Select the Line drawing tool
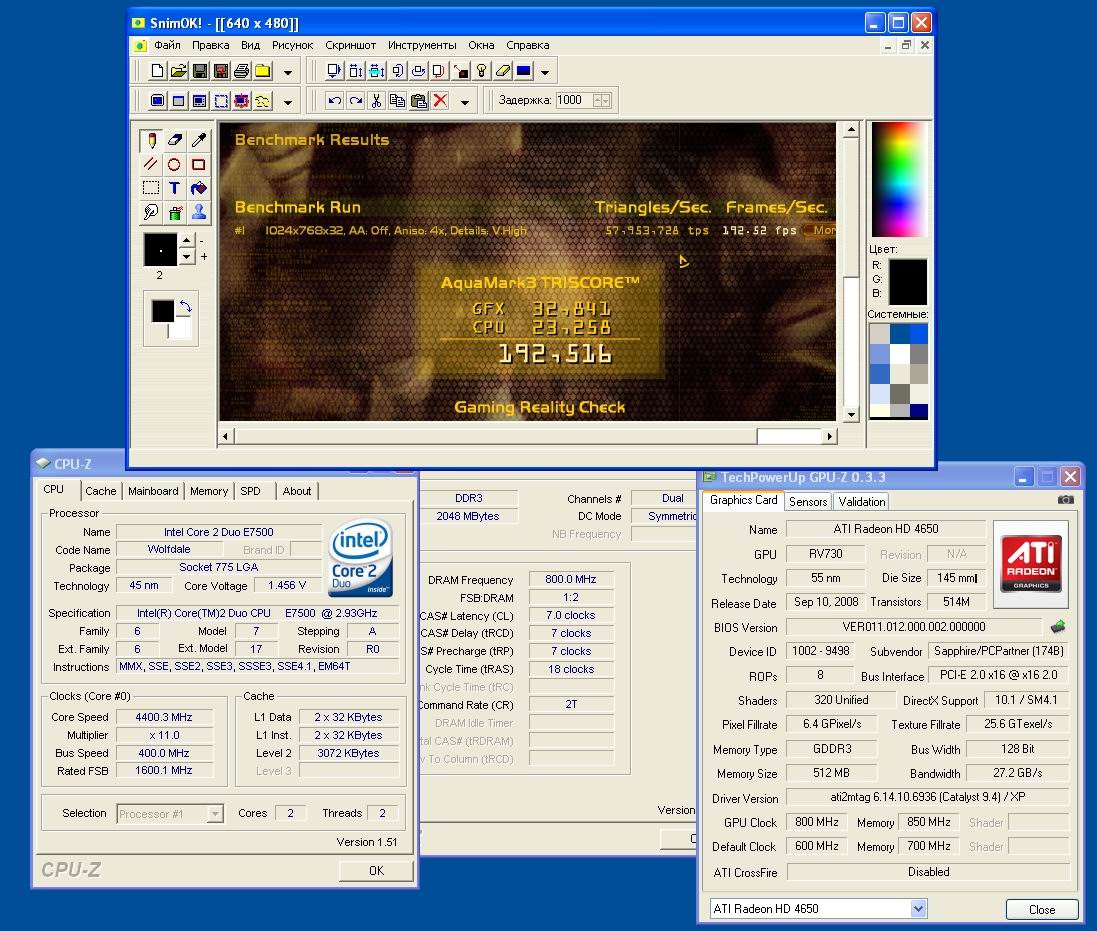Screen dimensions: 1097x931 (150, 164)
